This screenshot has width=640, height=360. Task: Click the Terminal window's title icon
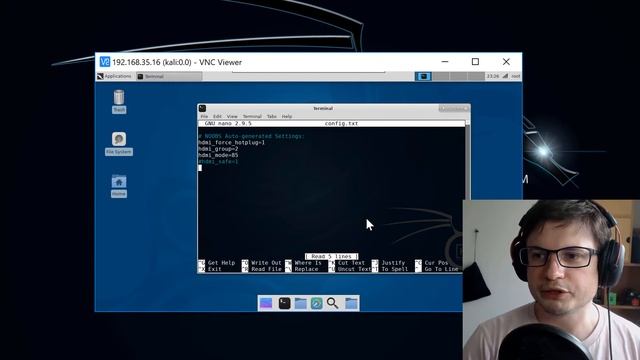pos(202,108)
